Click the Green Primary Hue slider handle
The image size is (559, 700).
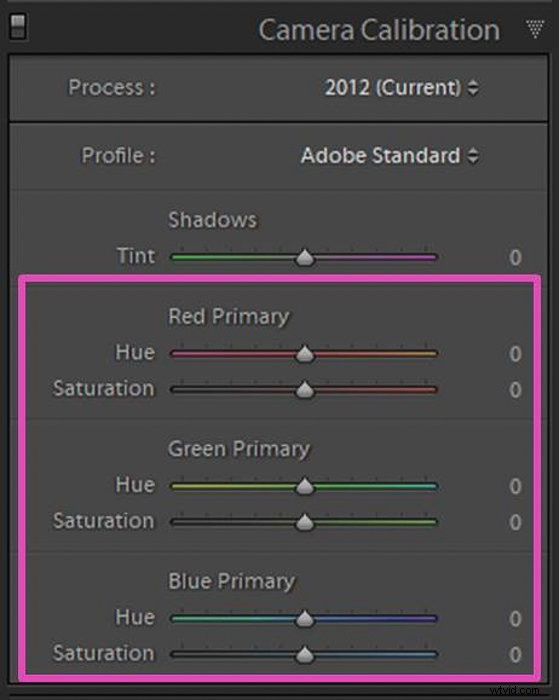click(305, 486)
